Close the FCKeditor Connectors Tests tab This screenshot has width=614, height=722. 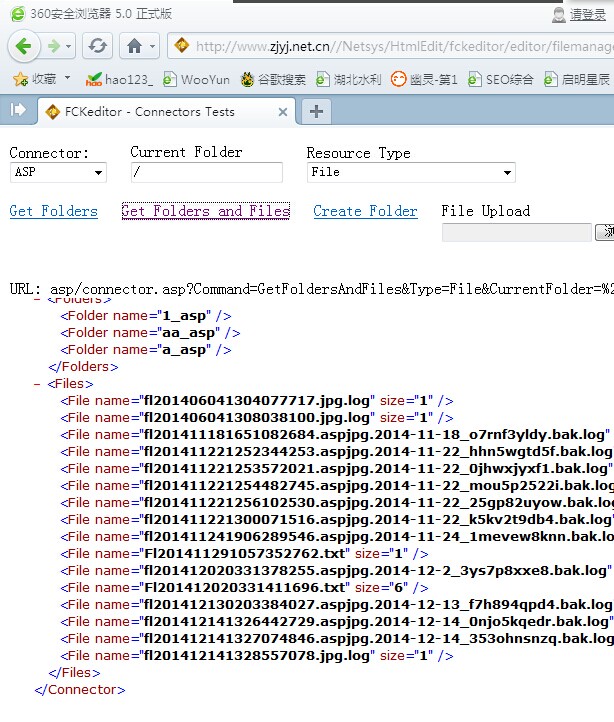pos(283,112)
